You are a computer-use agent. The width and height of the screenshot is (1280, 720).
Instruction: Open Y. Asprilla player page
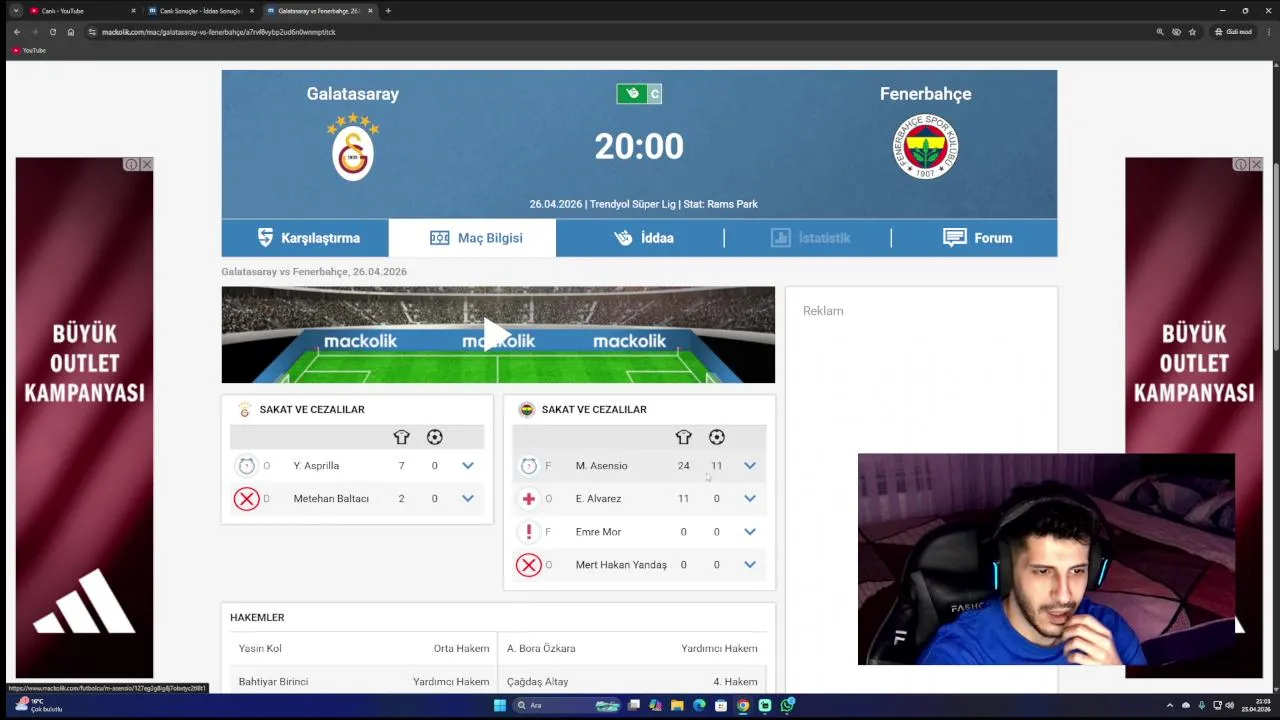point(316,466)
